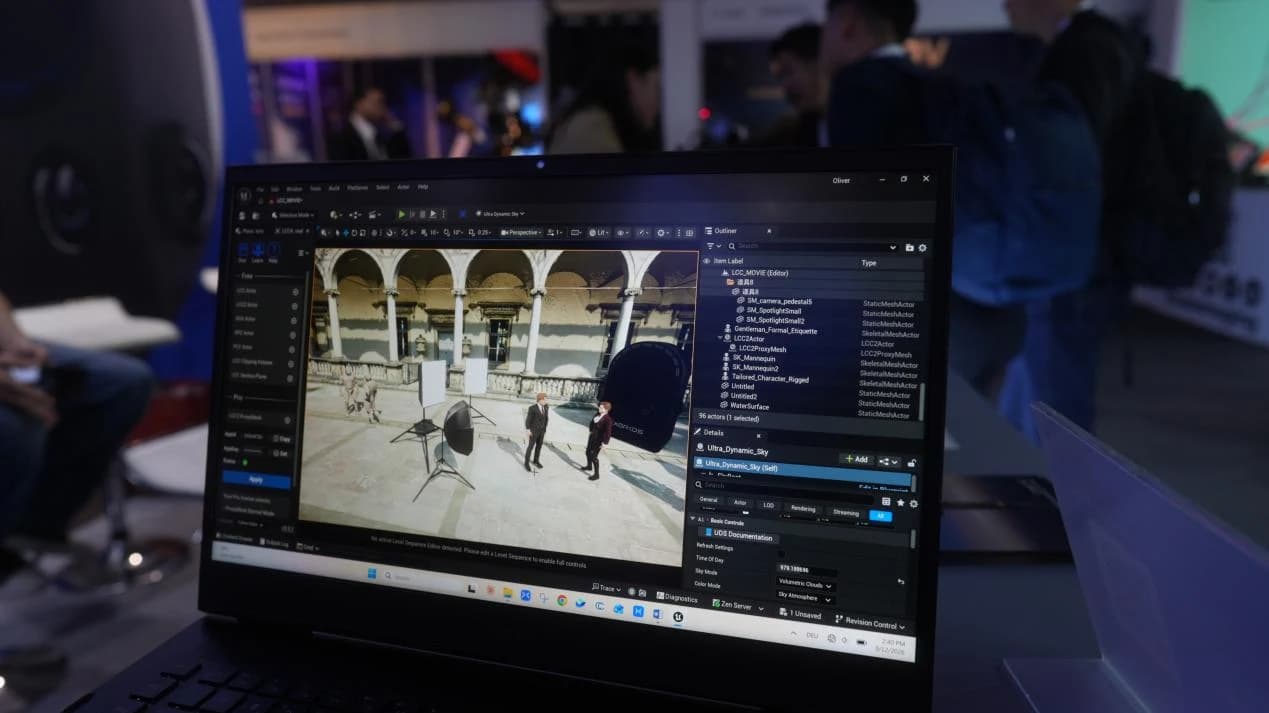Switch to the Rendering details filter

[803, 509]
